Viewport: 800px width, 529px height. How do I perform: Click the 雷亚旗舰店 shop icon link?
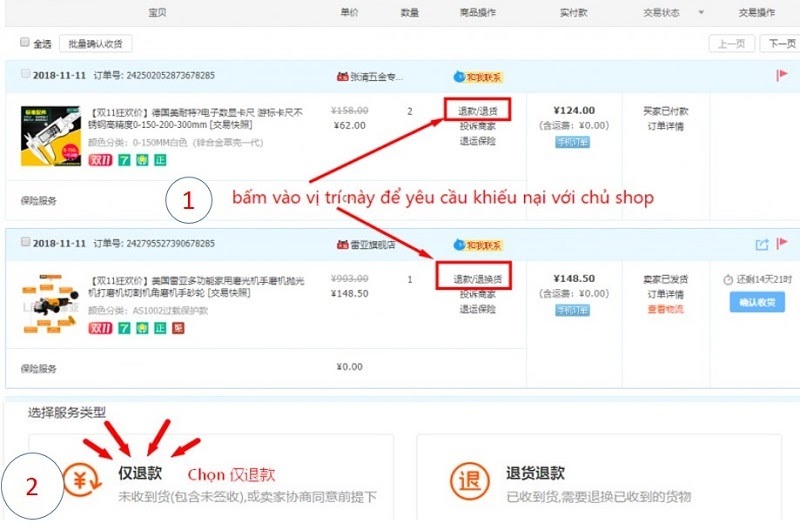[x=341, y=244]
